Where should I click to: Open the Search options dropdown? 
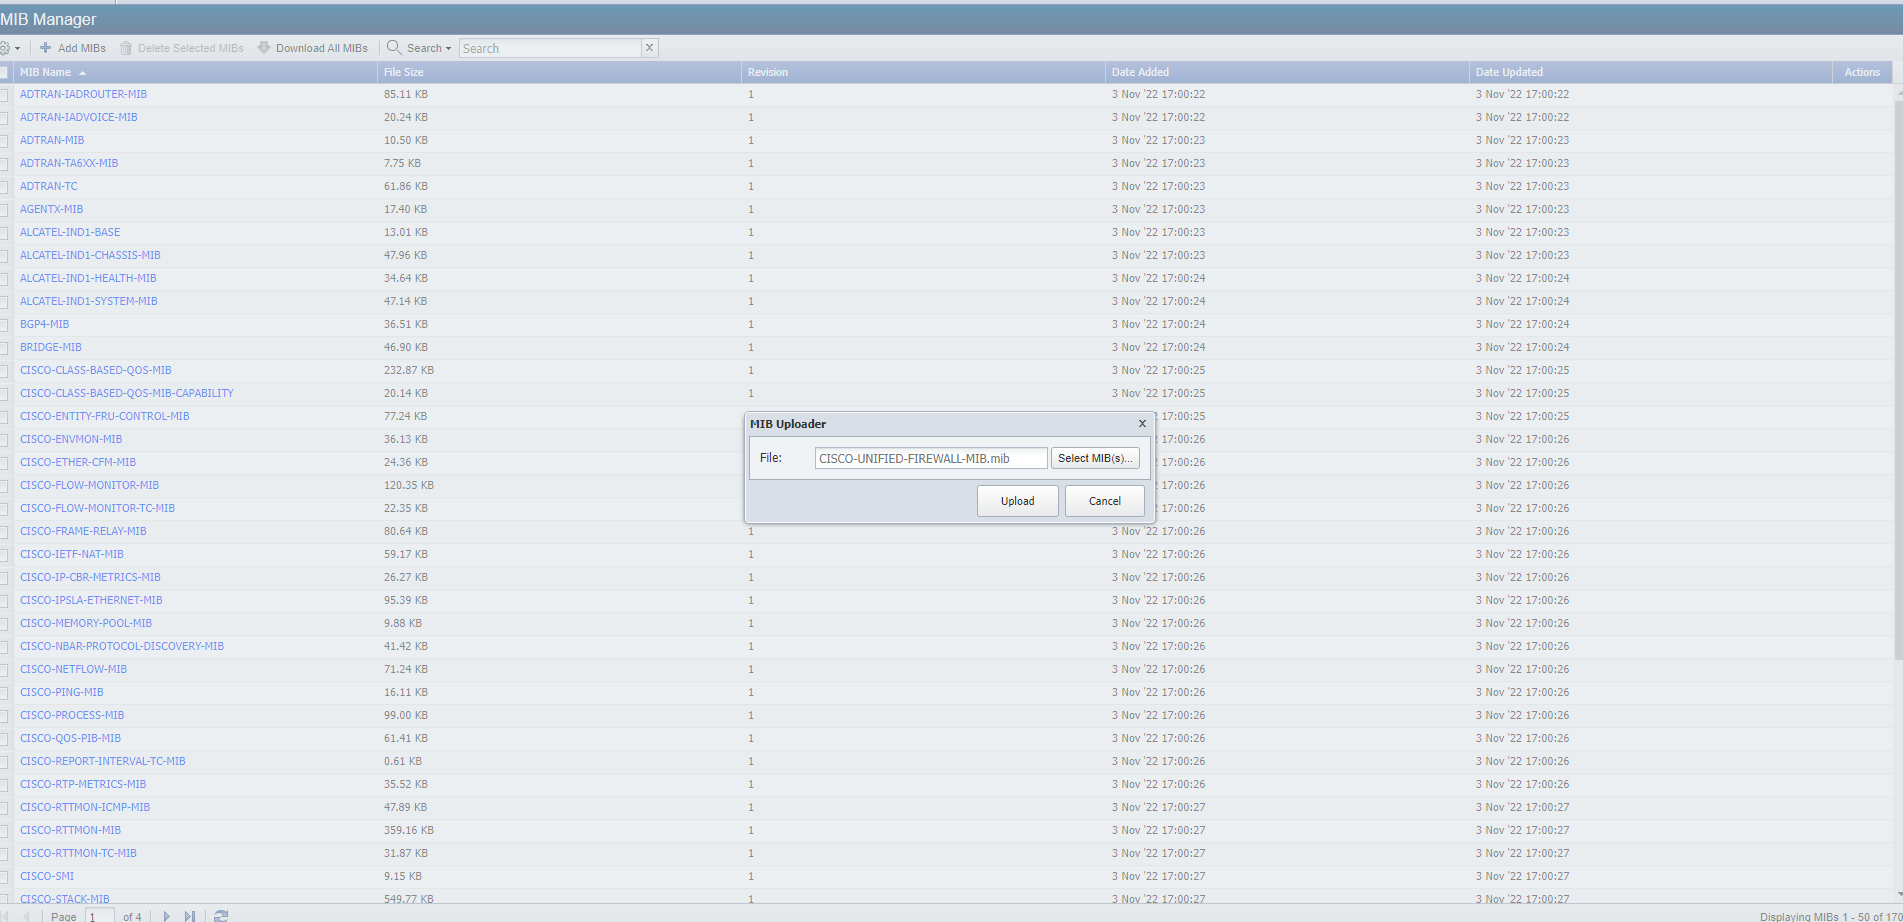[x=429, y=48]
